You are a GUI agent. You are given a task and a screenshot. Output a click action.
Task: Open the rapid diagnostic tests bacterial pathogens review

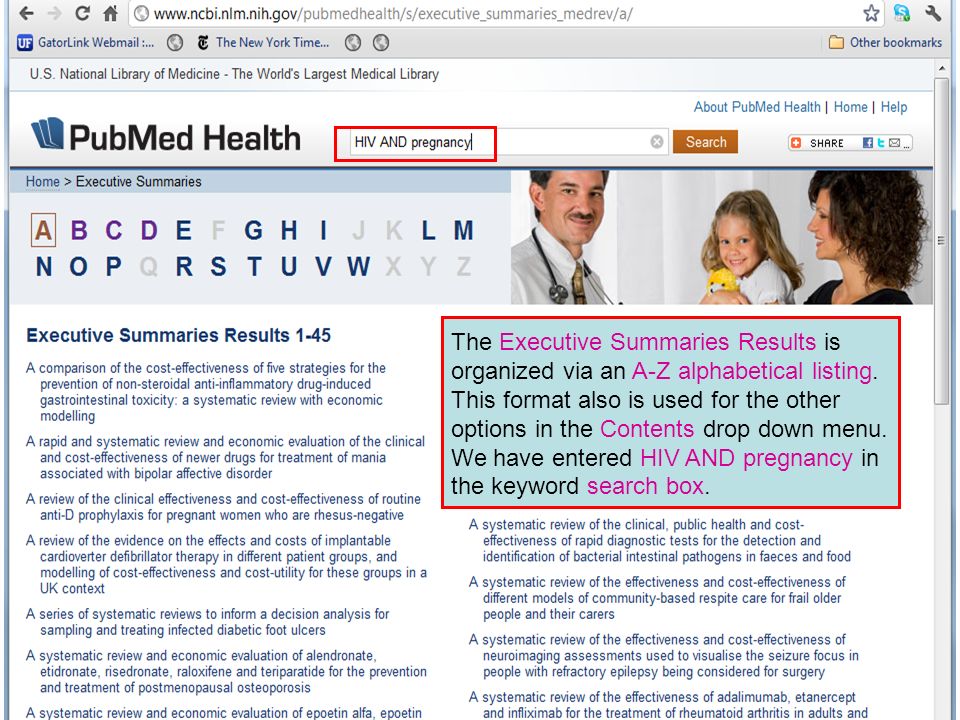coord(660,541)
